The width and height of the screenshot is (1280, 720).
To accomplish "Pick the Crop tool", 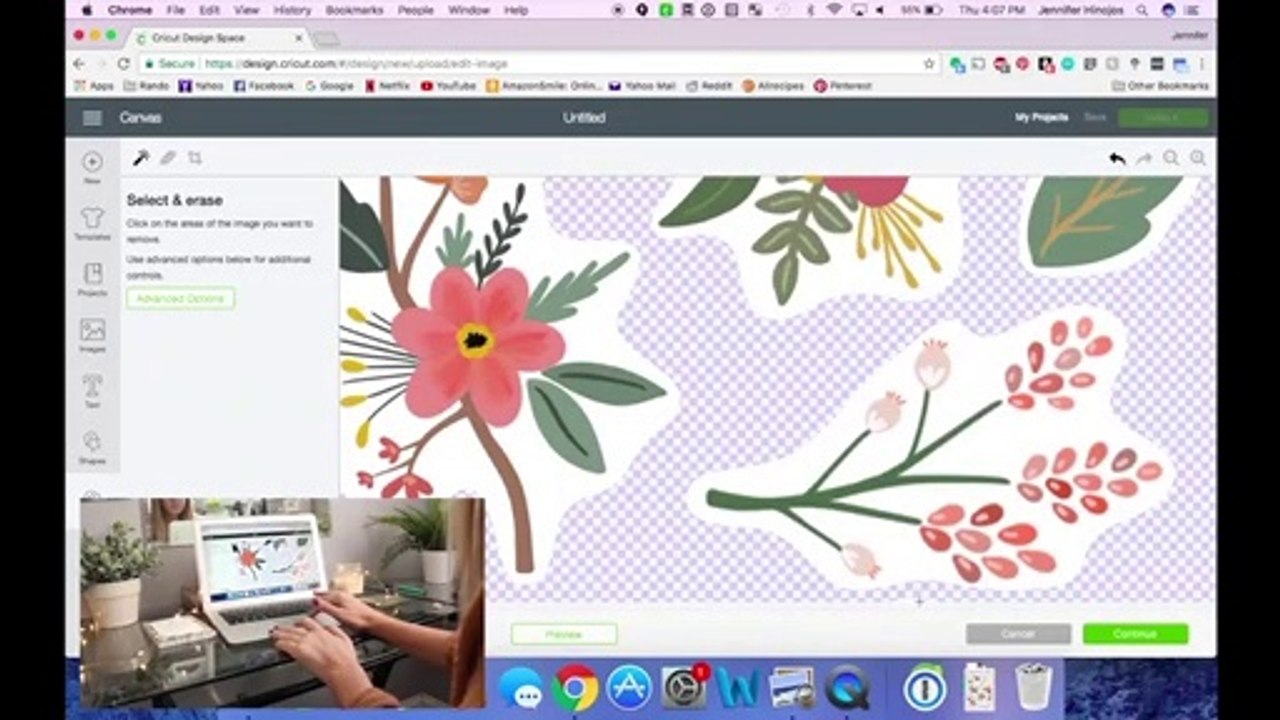I will (195, 158).
